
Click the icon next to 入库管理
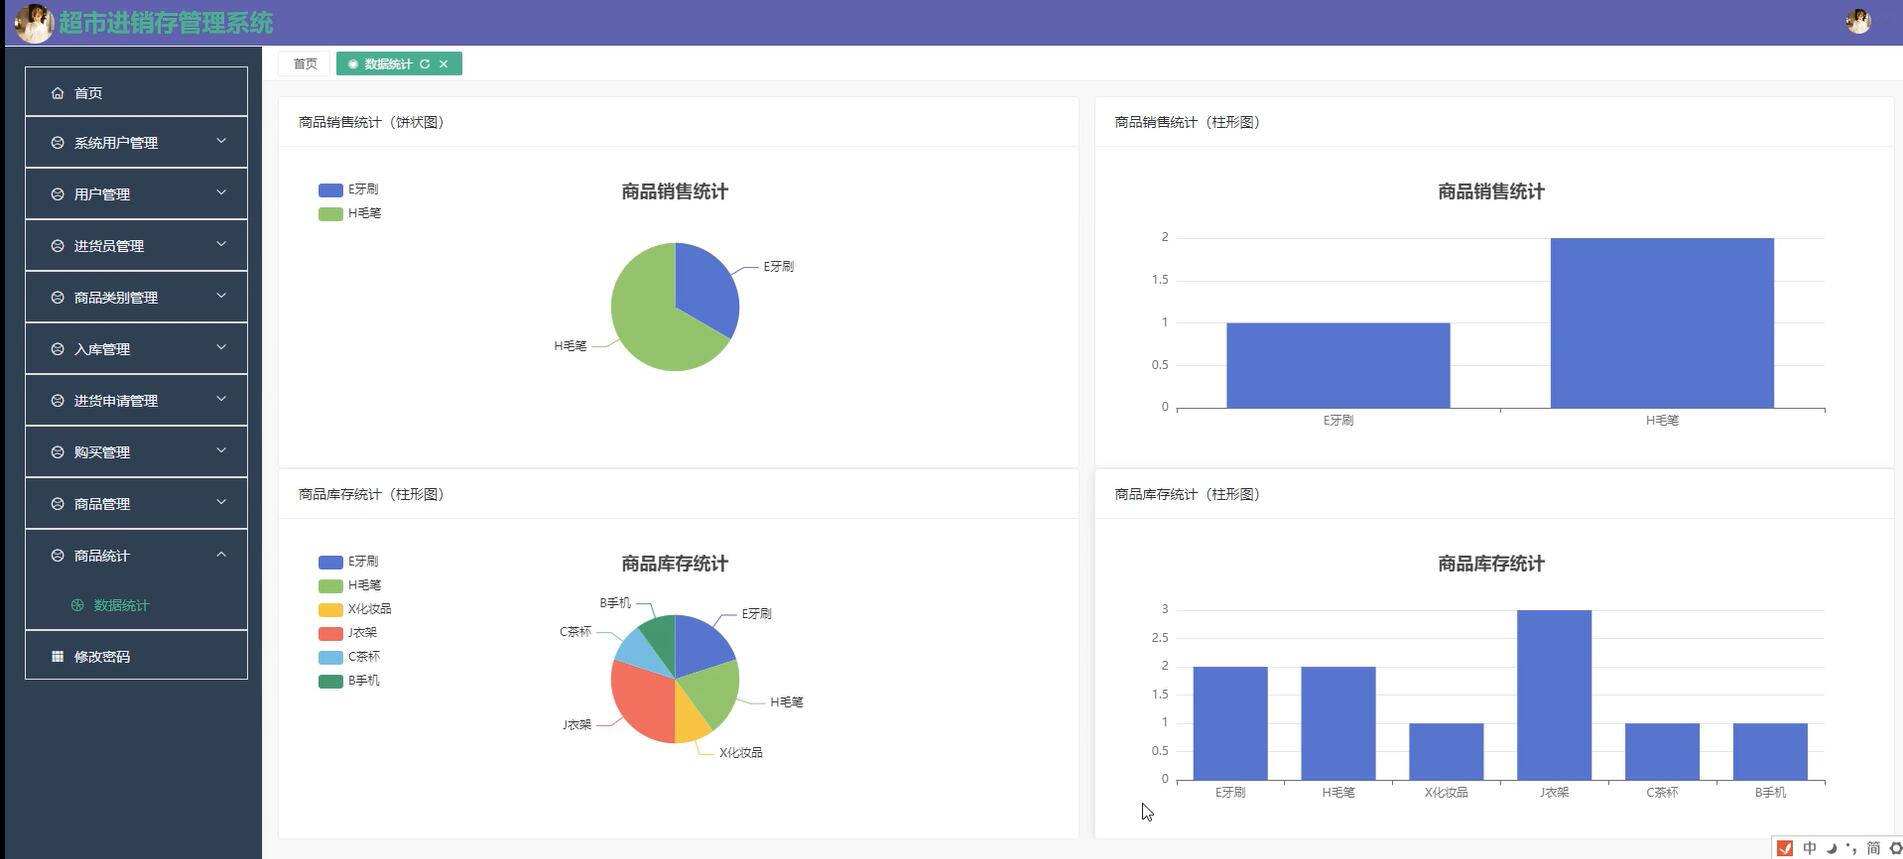coord(57,349)
